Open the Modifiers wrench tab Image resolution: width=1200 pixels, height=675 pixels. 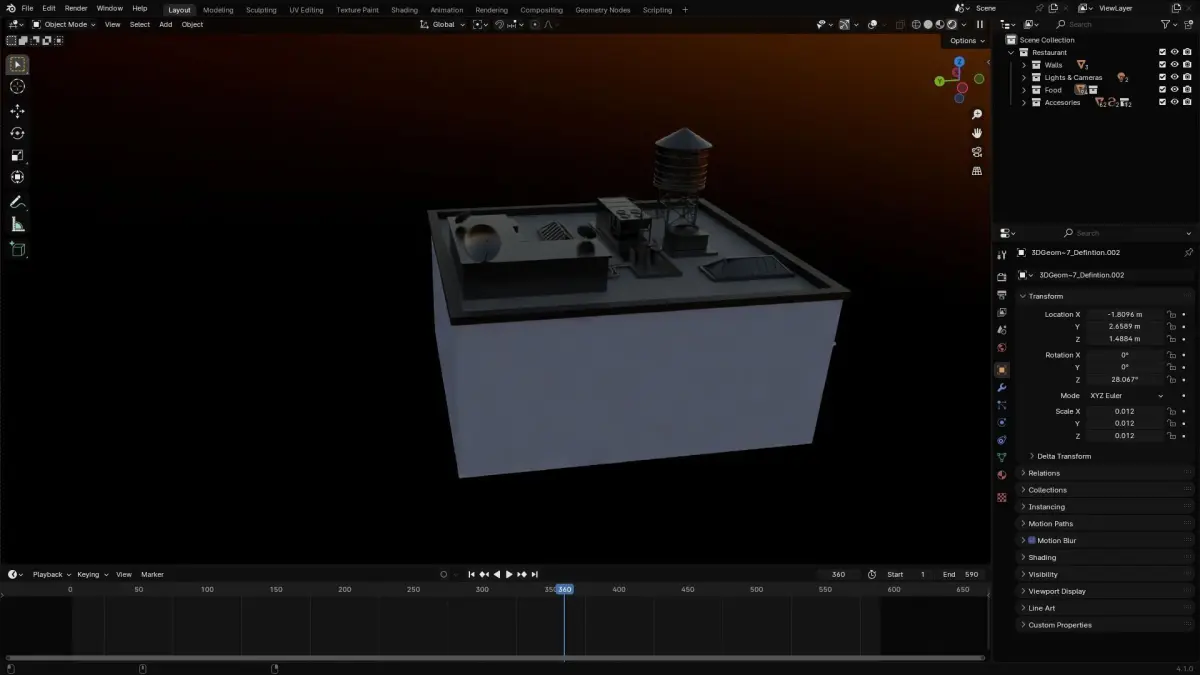coord(1001,387)
